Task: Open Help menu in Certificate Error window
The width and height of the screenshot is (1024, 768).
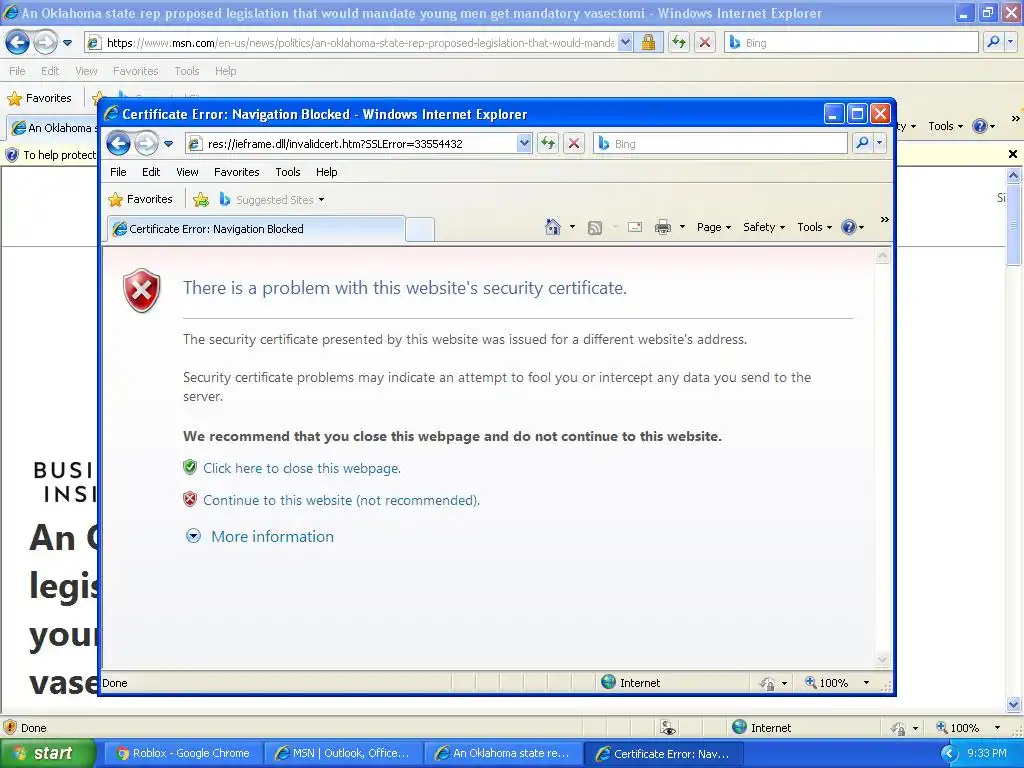Action: tap(327, 172)
